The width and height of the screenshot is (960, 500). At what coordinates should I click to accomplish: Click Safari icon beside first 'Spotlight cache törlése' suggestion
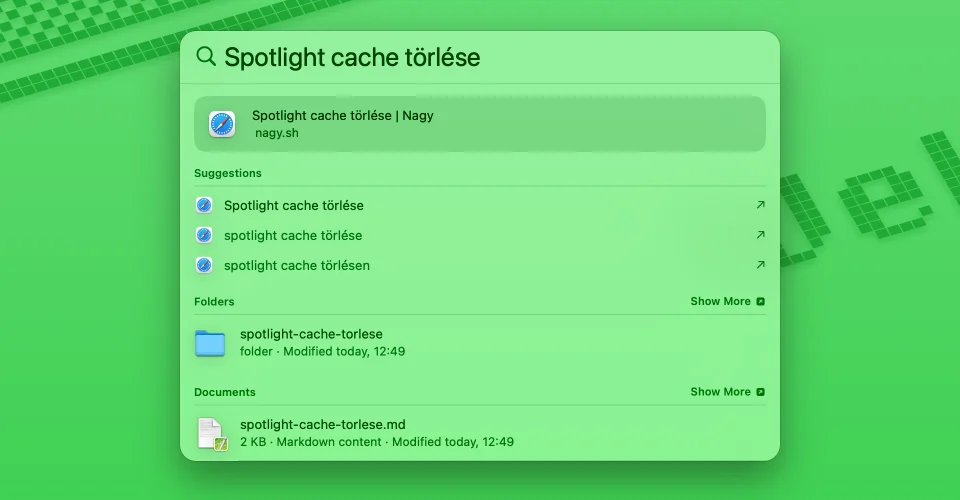coord(204,205)
